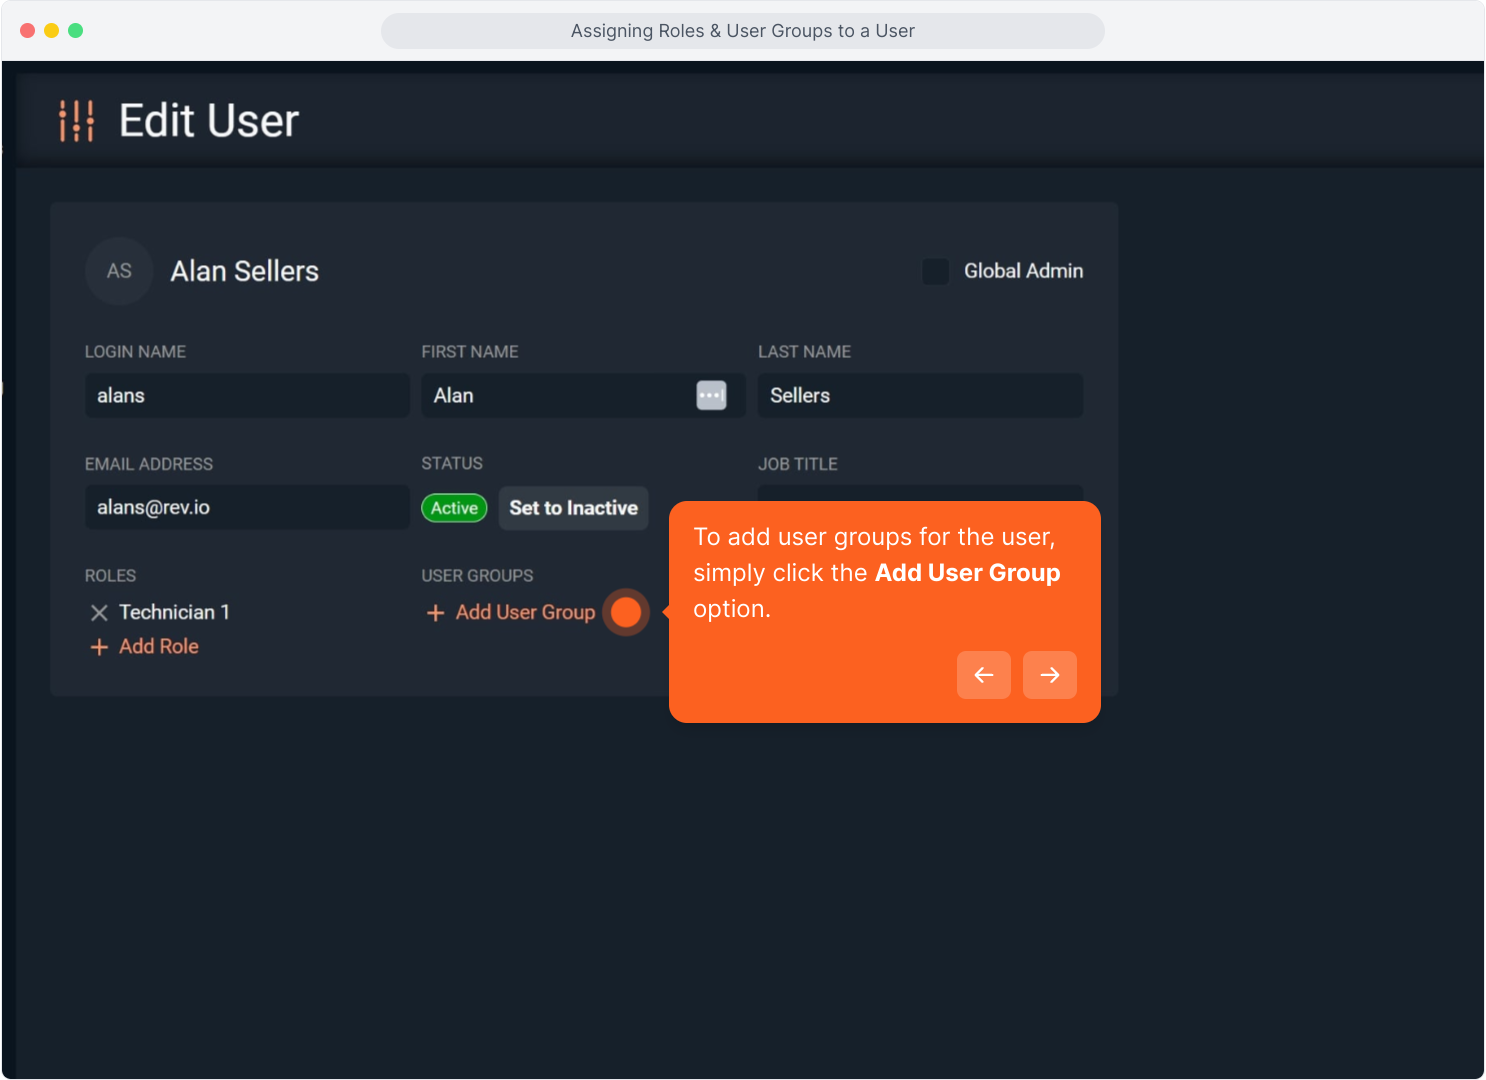Image resolution: width=1486 pixels, height=1080 pixels.
Task: Focus the Login Name field containing alans
Action: 247,396
